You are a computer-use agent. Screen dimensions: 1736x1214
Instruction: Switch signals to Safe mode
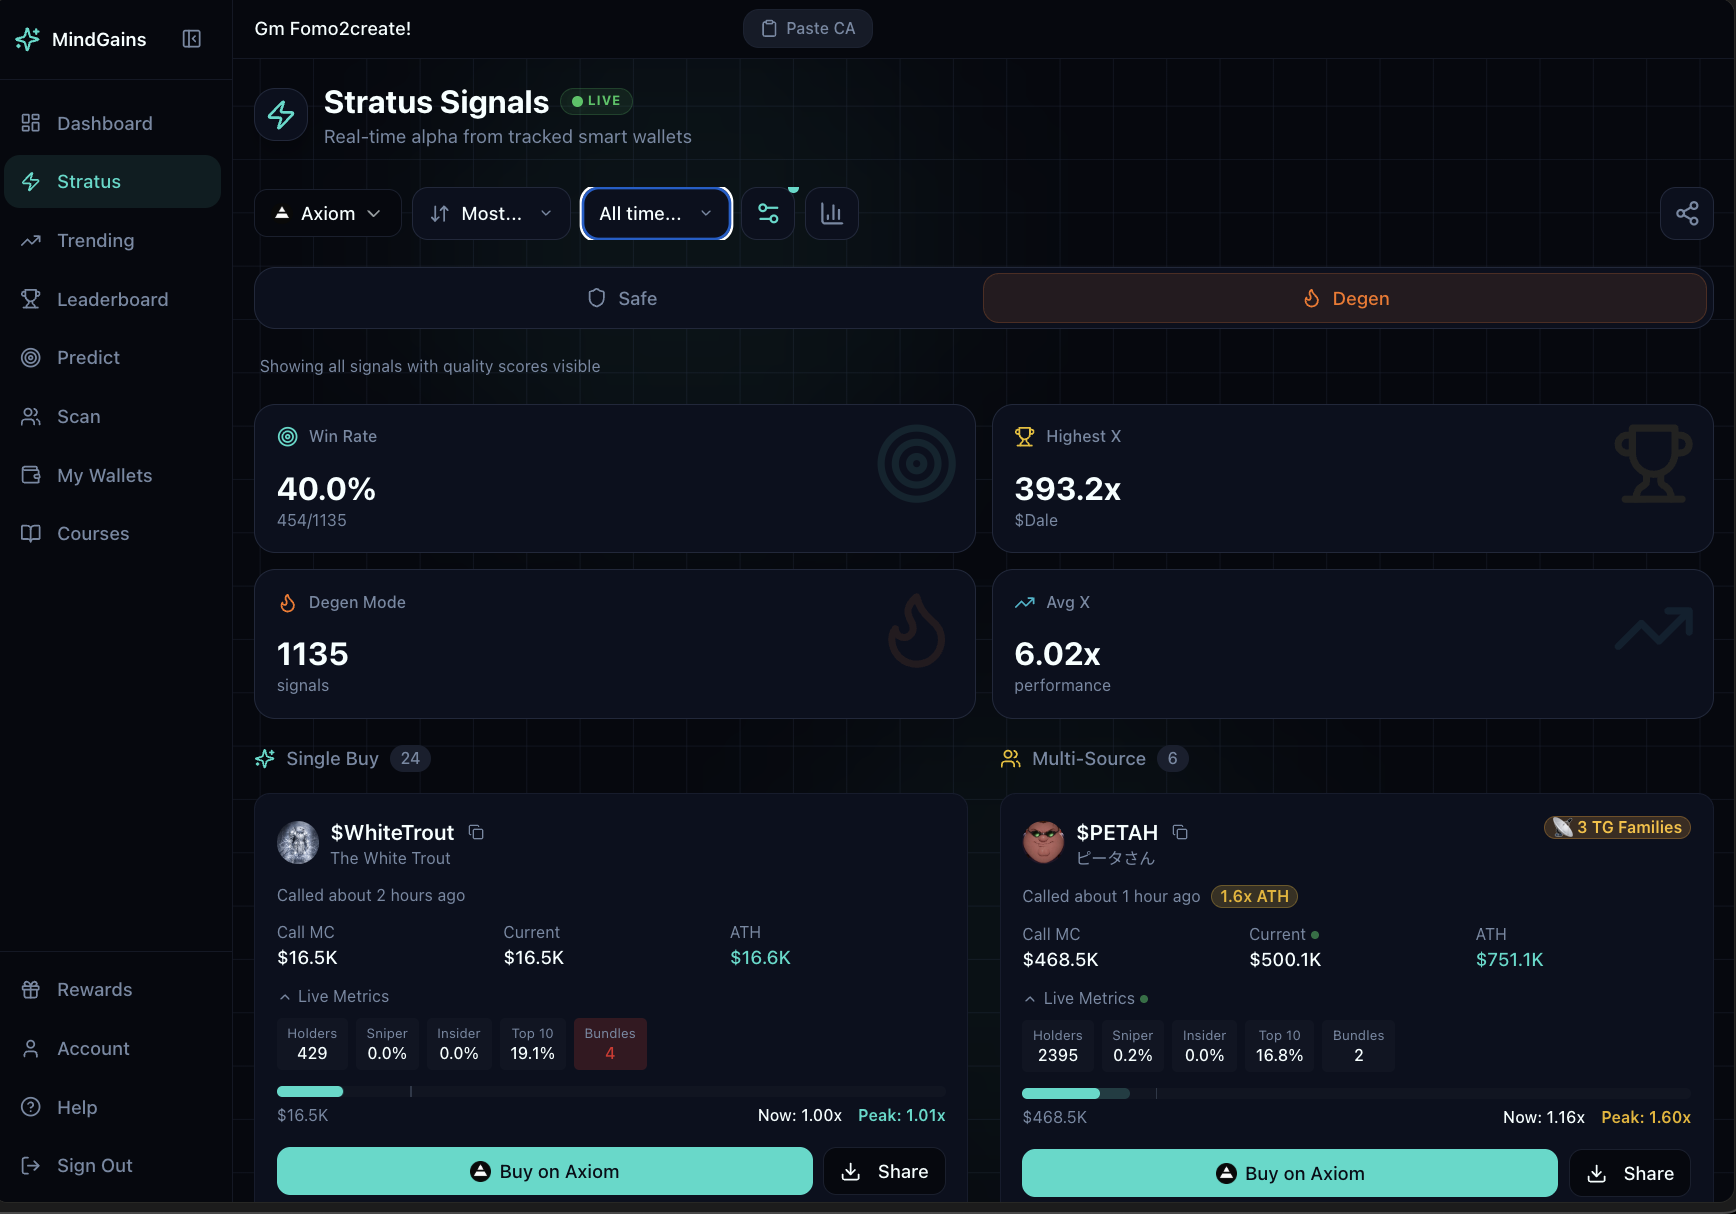point(621,298)
